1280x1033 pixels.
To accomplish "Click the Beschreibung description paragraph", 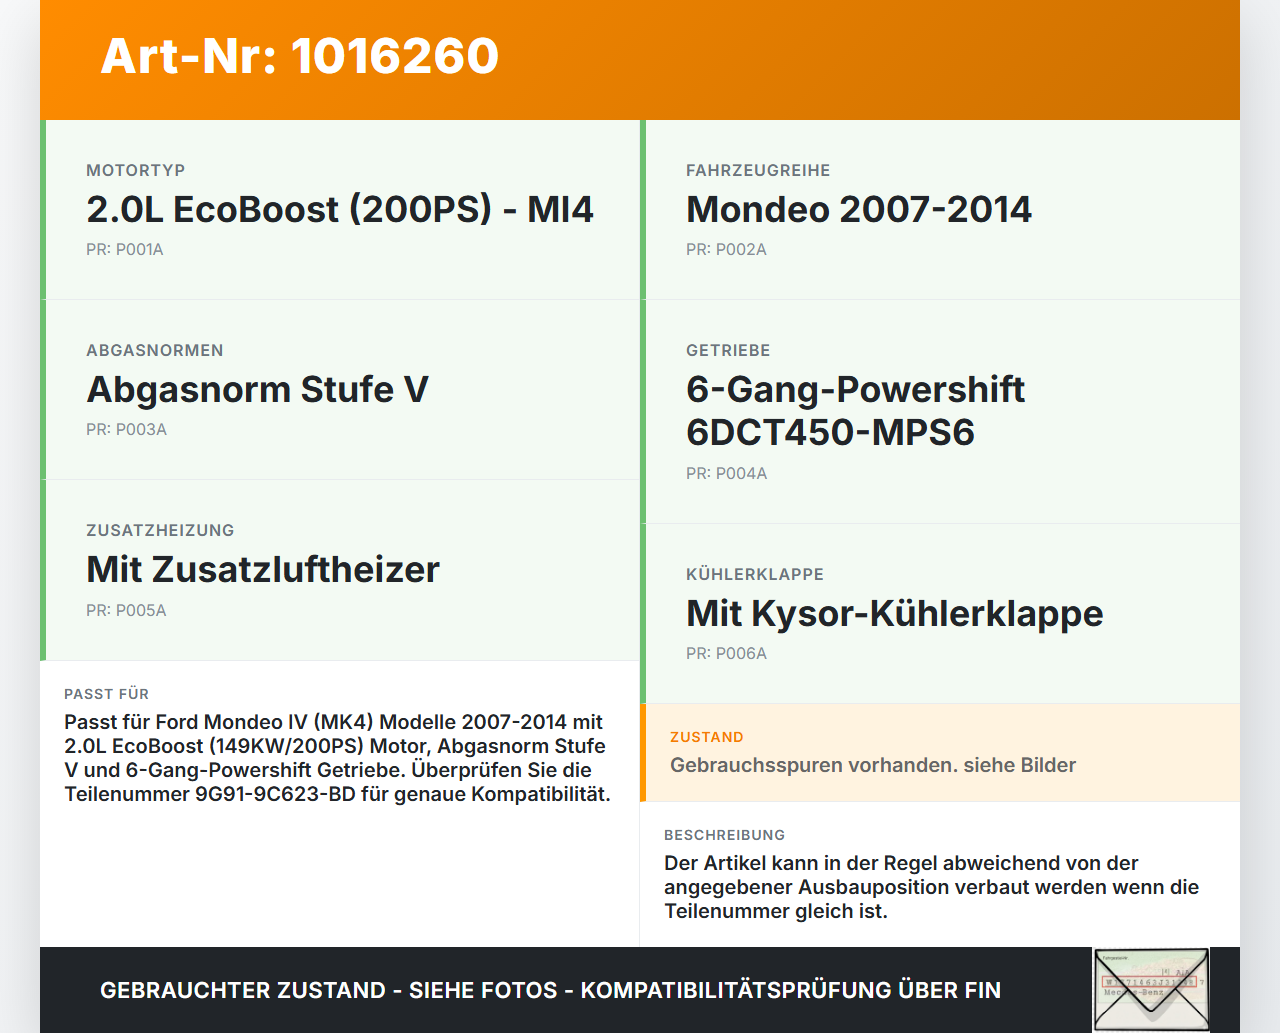I will click(932, 887).
